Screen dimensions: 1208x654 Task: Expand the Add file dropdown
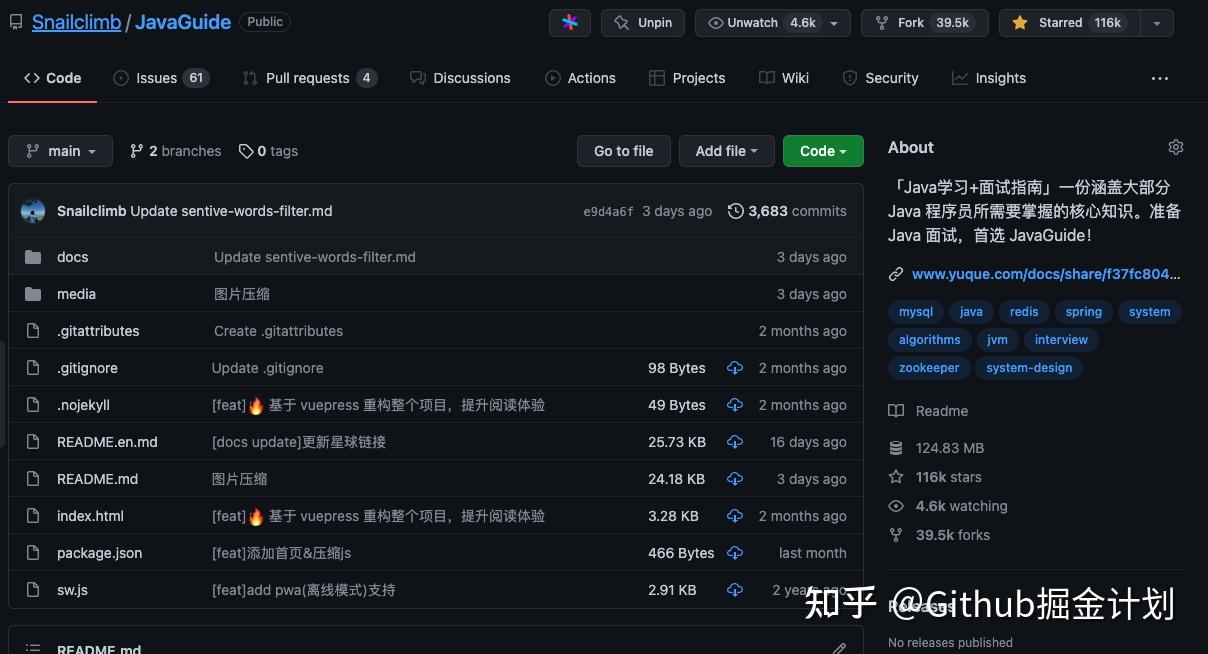pos(726,151)
